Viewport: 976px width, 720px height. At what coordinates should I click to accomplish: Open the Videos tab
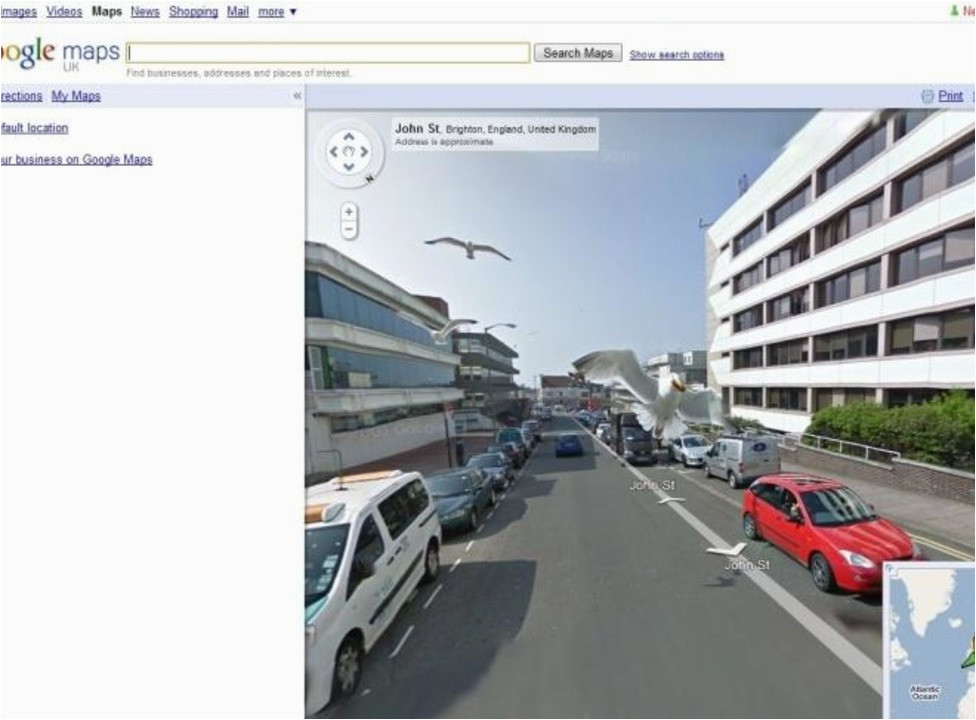[64, 12]
